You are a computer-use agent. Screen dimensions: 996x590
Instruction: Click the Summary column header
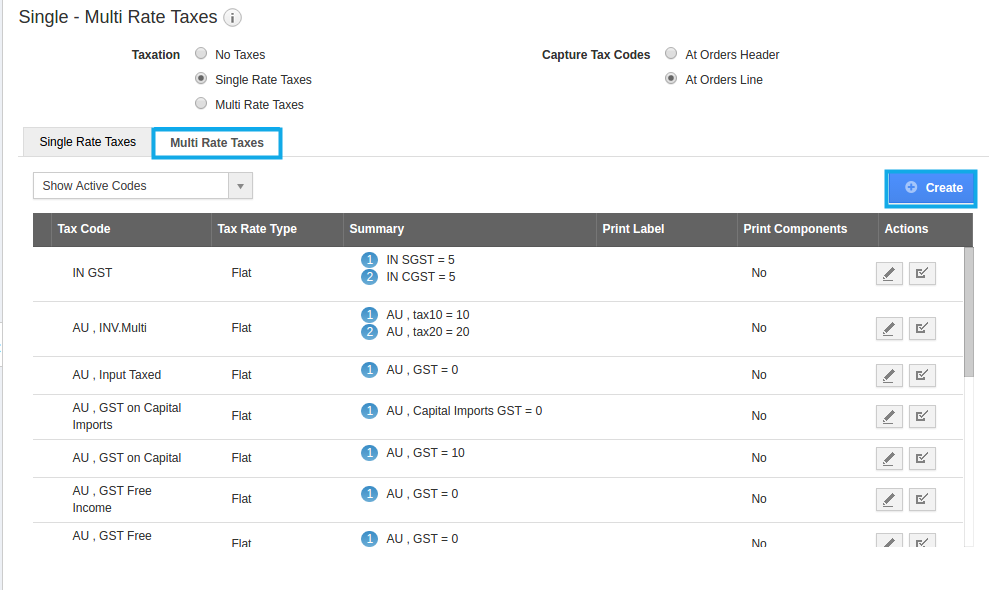coord(377,229)
